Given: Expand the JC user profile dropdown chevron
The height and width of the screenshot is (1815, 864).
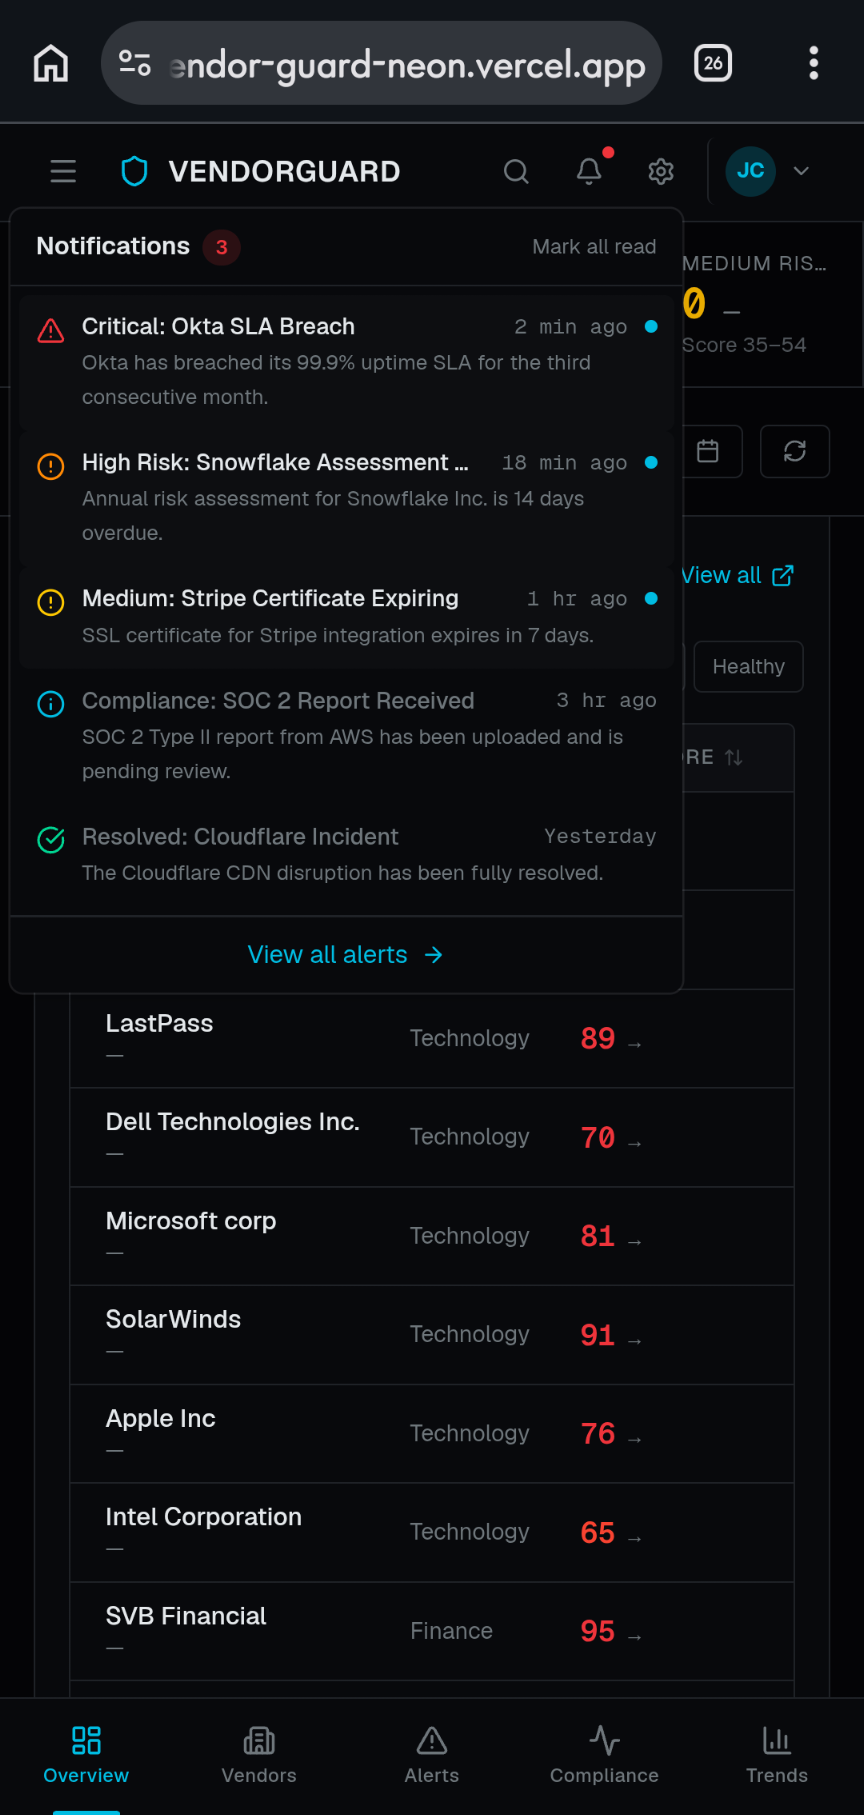Looking at the screenshot, I should click(801, 171).
